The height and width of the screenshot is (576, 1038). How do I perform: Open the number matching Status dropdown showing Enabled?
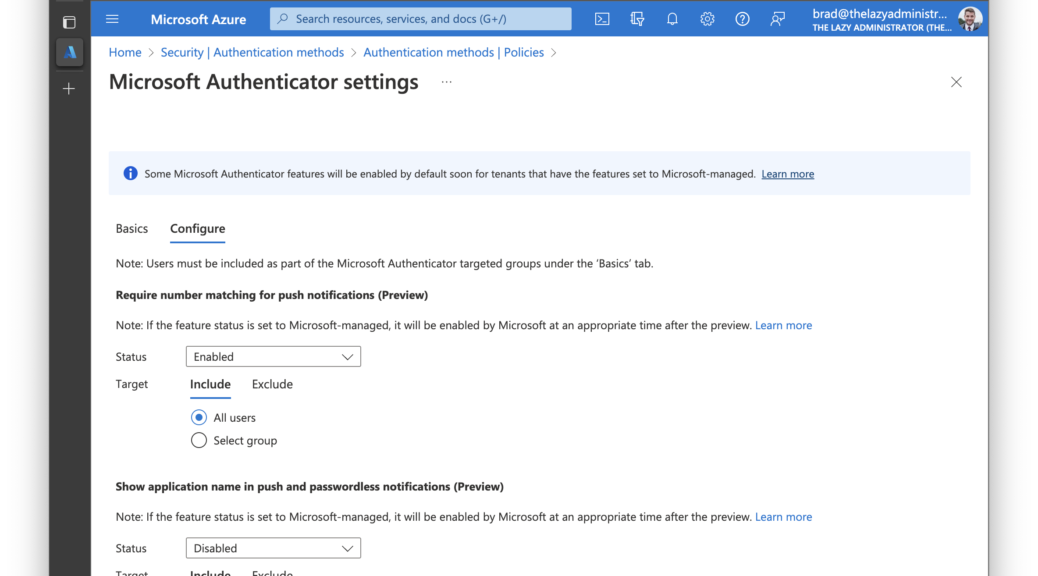(273, 357)
